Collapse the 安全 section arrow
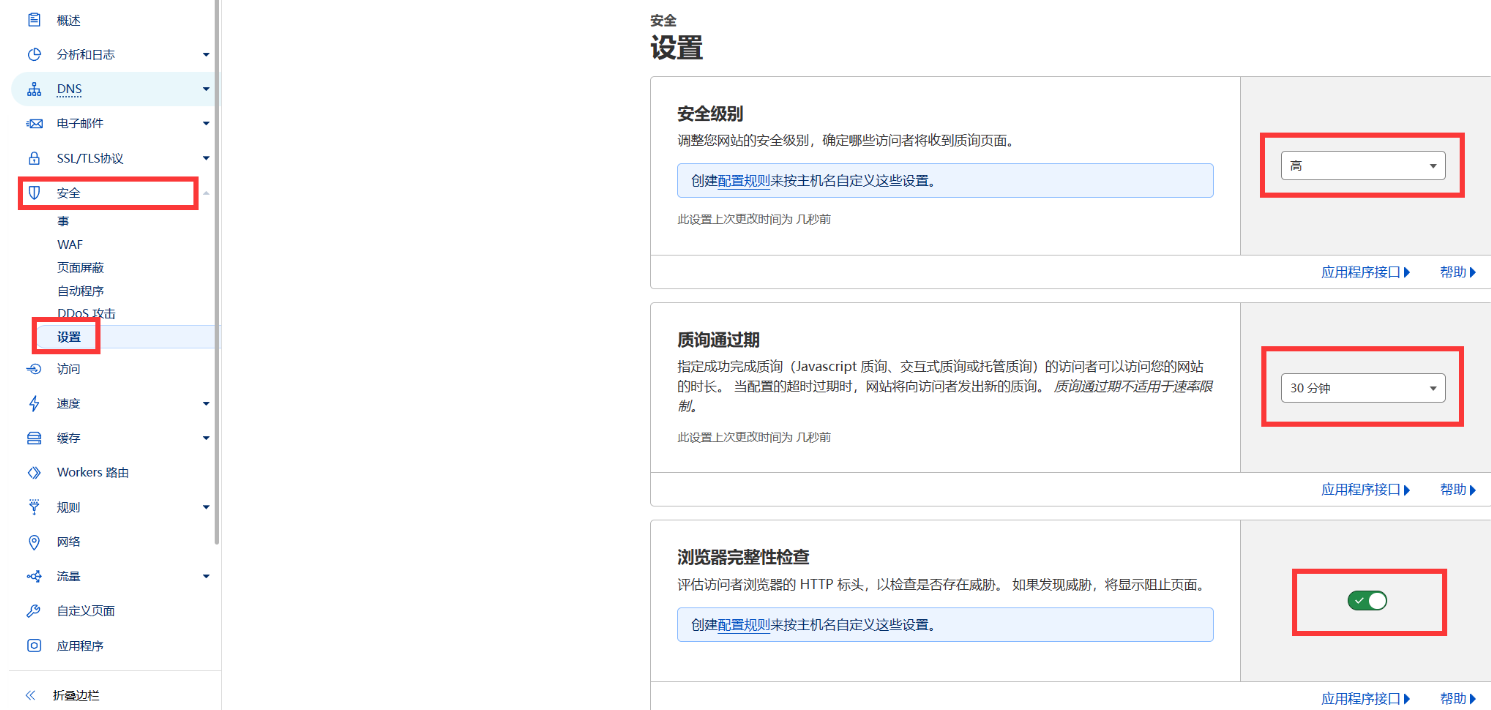Screen dimensions: 1491x710 206,193
